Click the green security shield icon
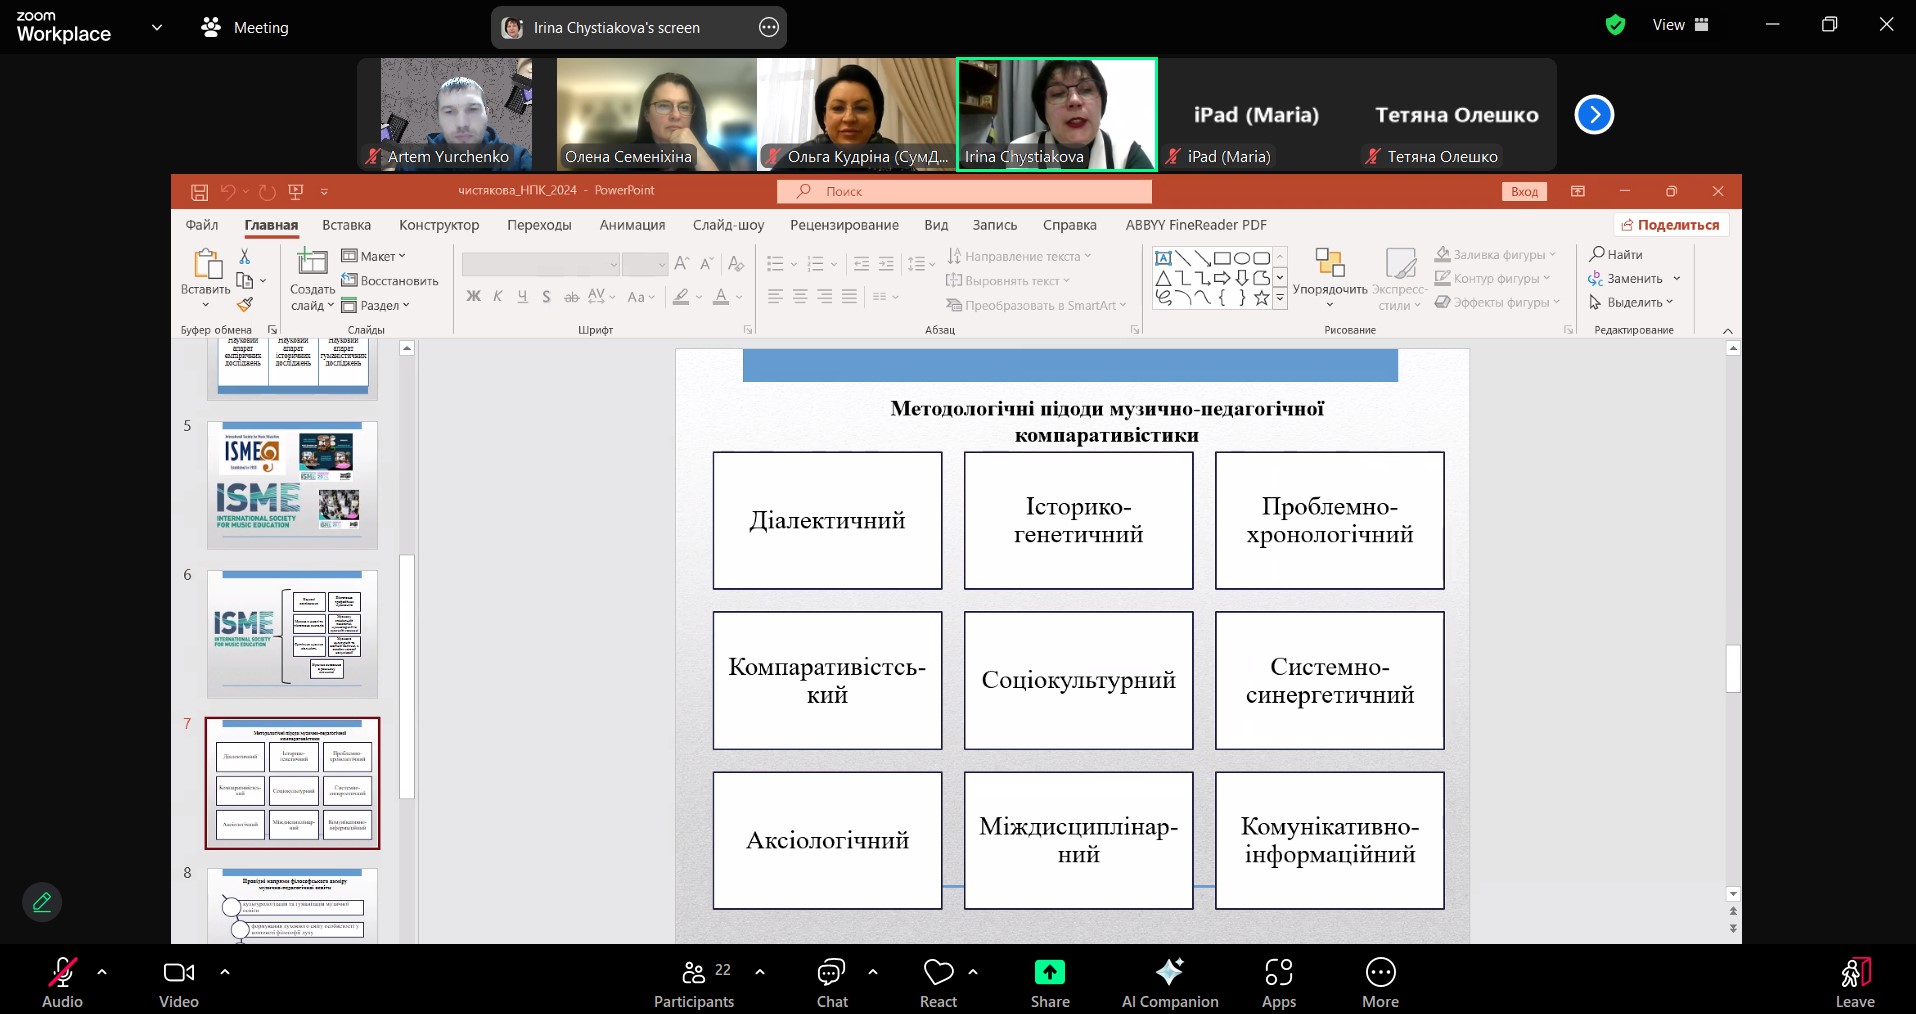This screenshot has width=1916, height=1014. pos(1615,25)
